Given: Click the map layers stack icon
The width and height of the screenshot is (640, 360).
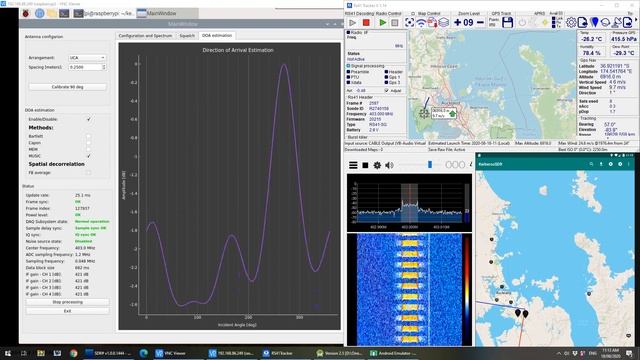Looking at the screenshot, I should [444, 22].
